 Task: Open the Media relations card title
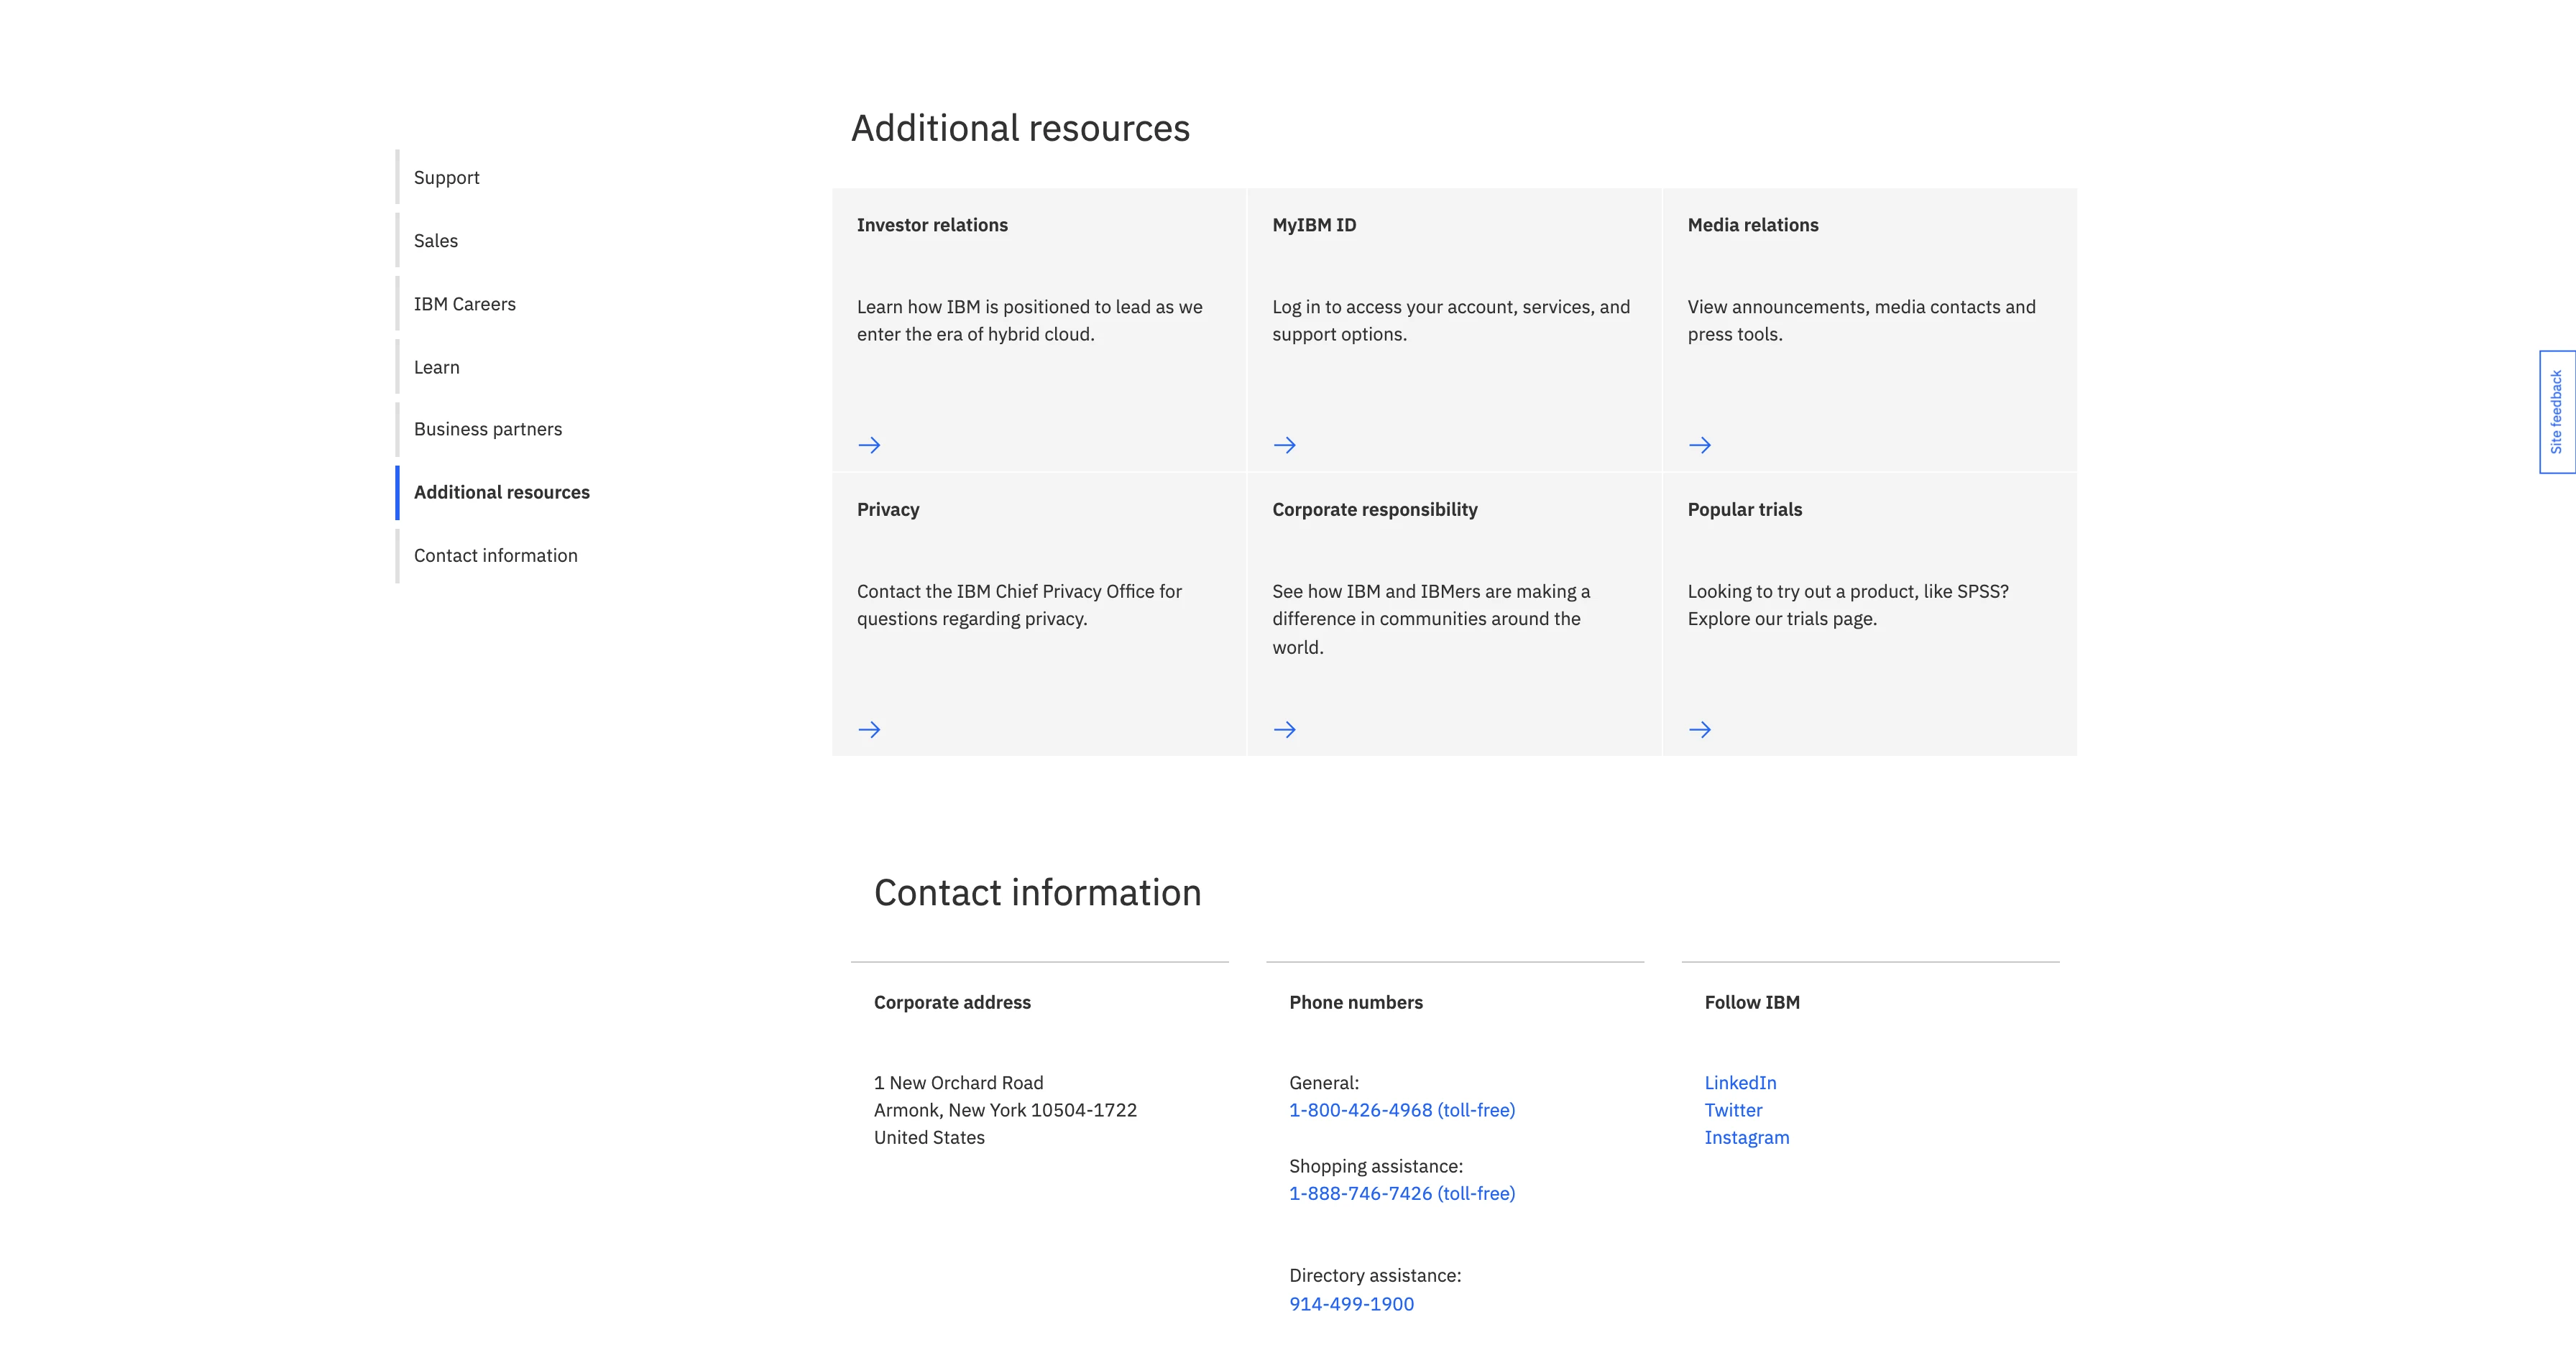click(1753, 225)
